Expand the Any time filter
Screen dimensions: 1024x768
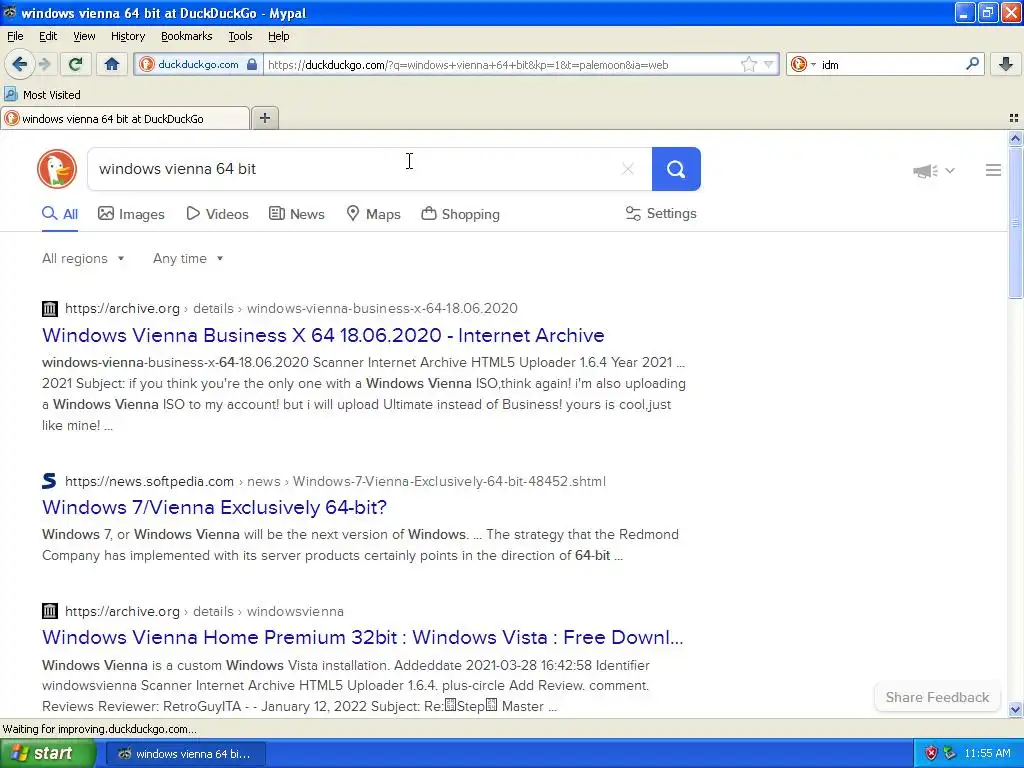tap(188, 259)
